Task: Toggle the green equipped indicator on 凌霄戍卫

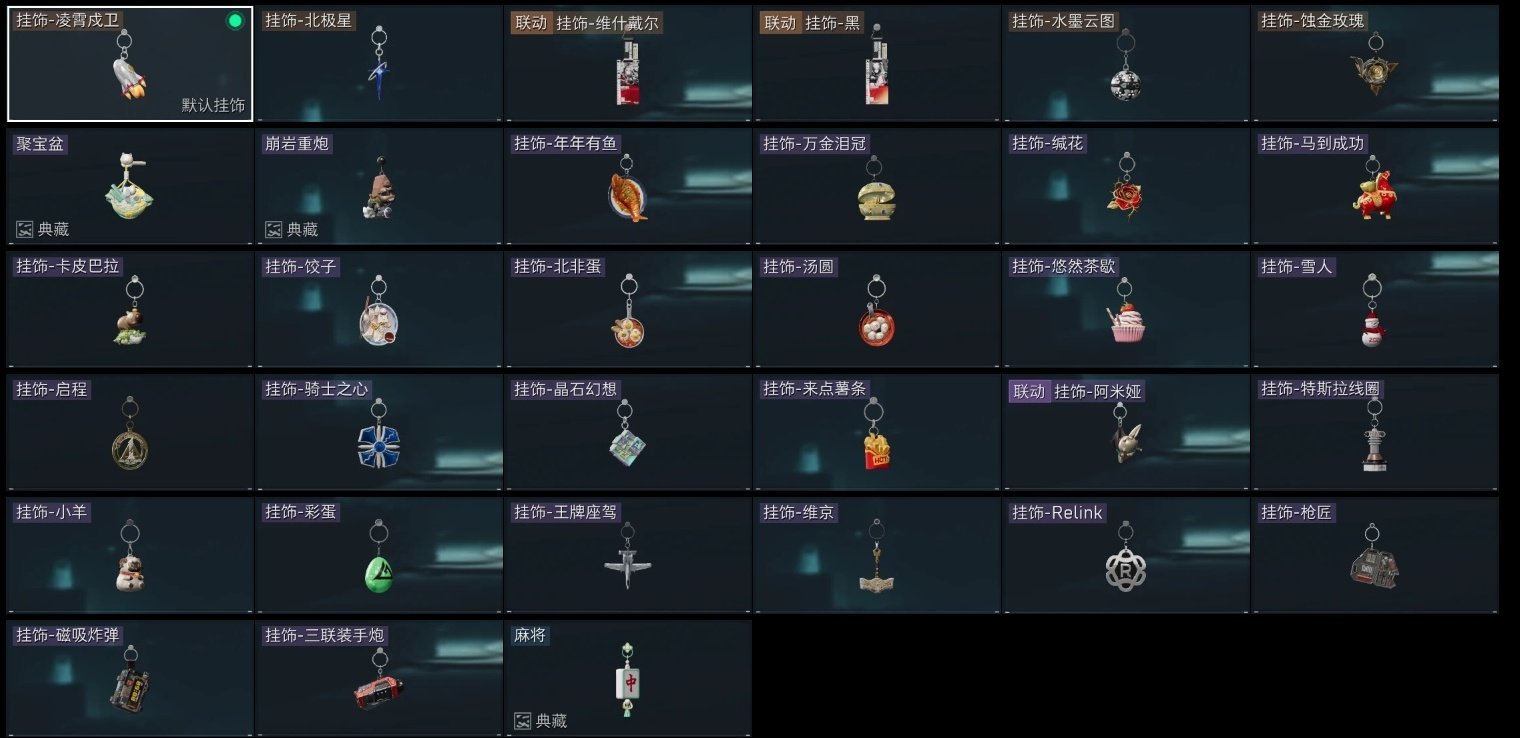Action: point(235,20)
